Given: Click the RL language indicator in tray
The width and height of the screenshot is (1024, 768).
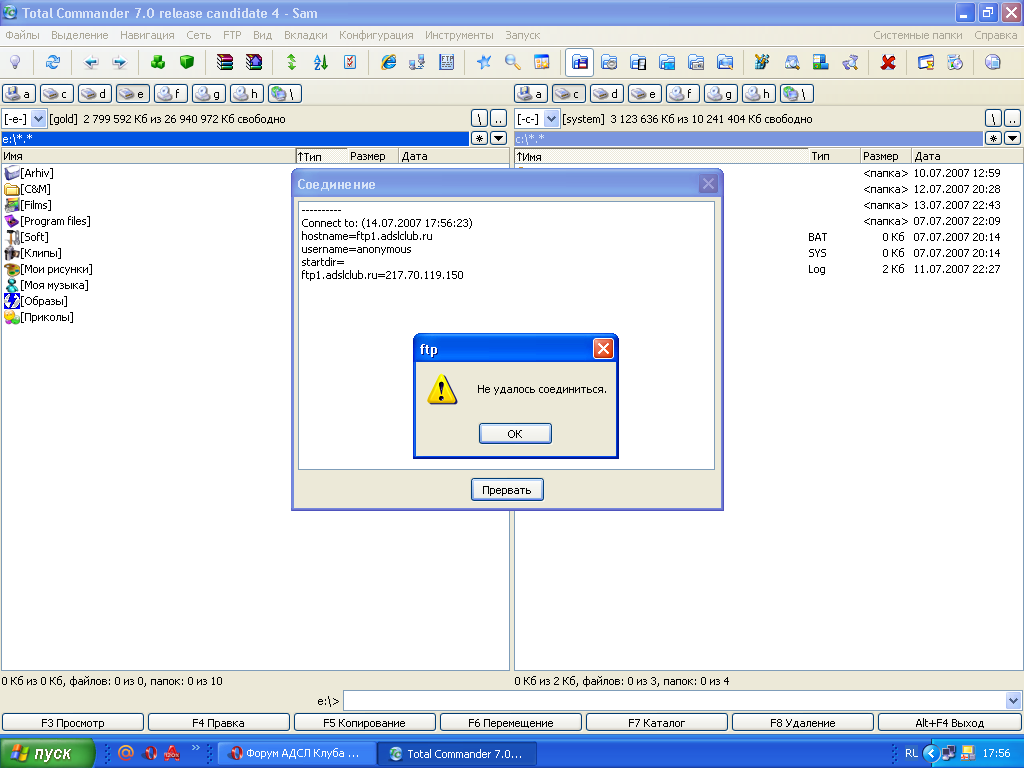Looking at the screenshot, I should point(911,753).
